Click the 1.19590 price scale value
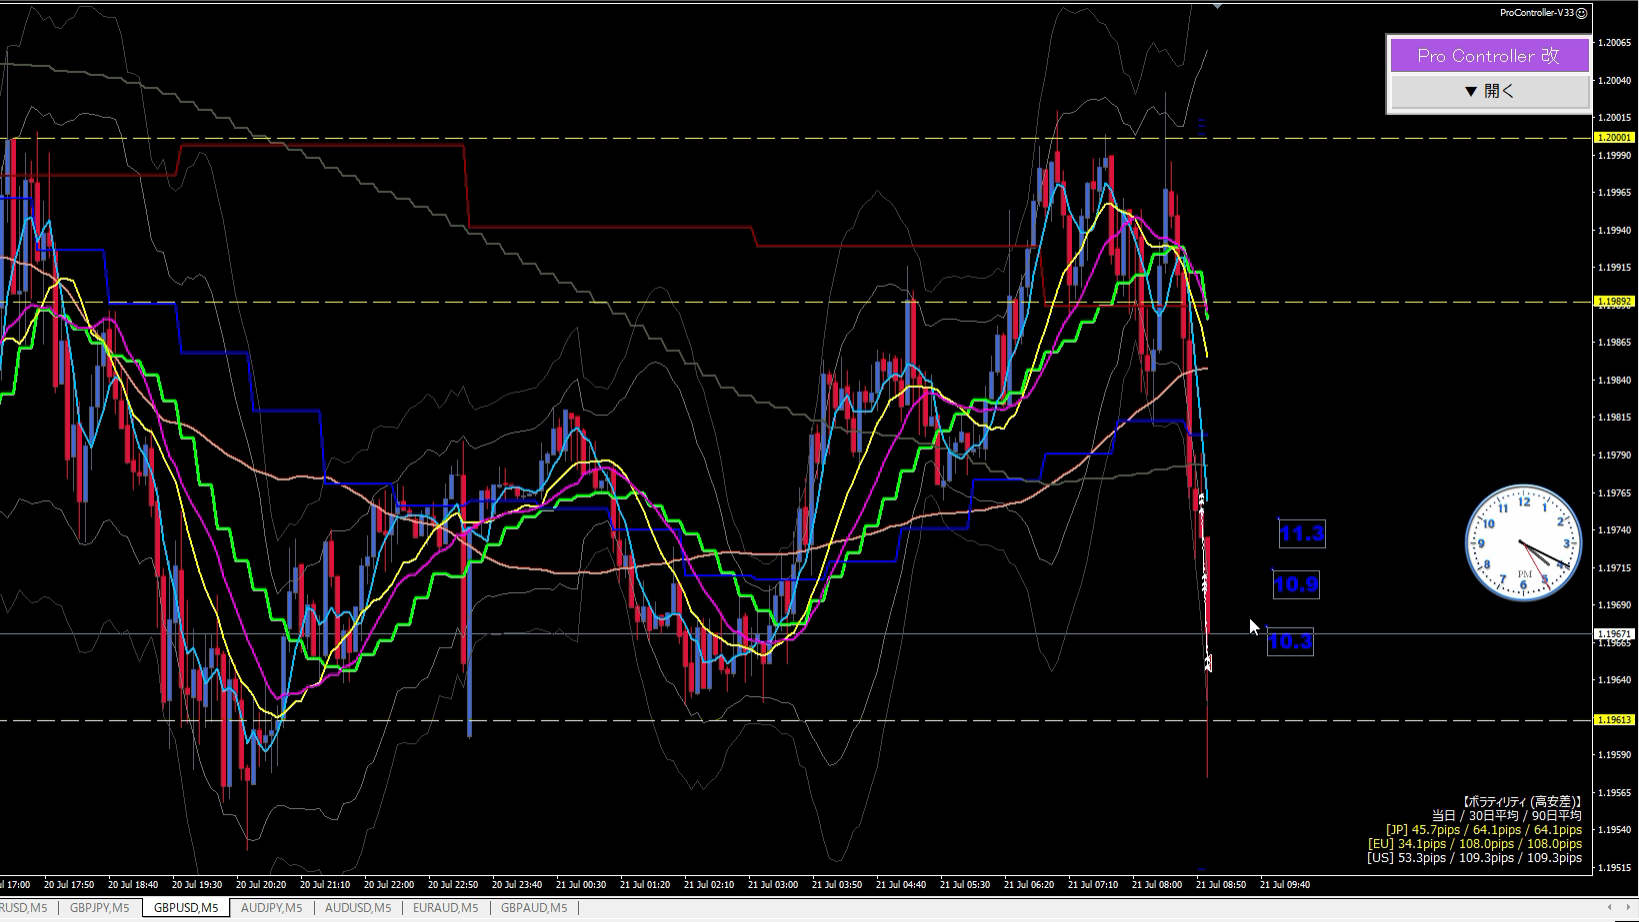This screenshot has height=922, width=1639. coord(1615,755)
